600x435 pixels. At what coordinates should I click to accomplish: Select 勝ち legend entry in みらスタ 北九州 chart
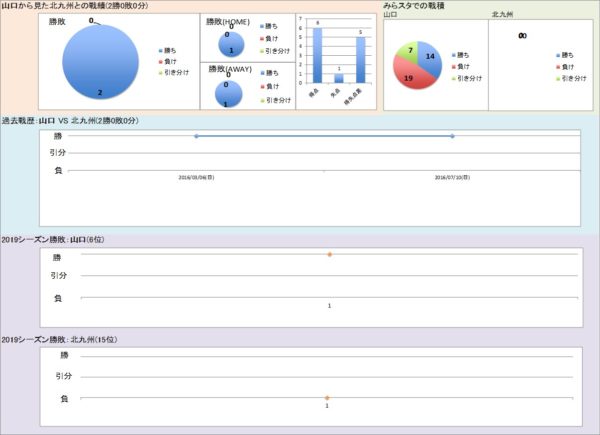tap(565, 55)
